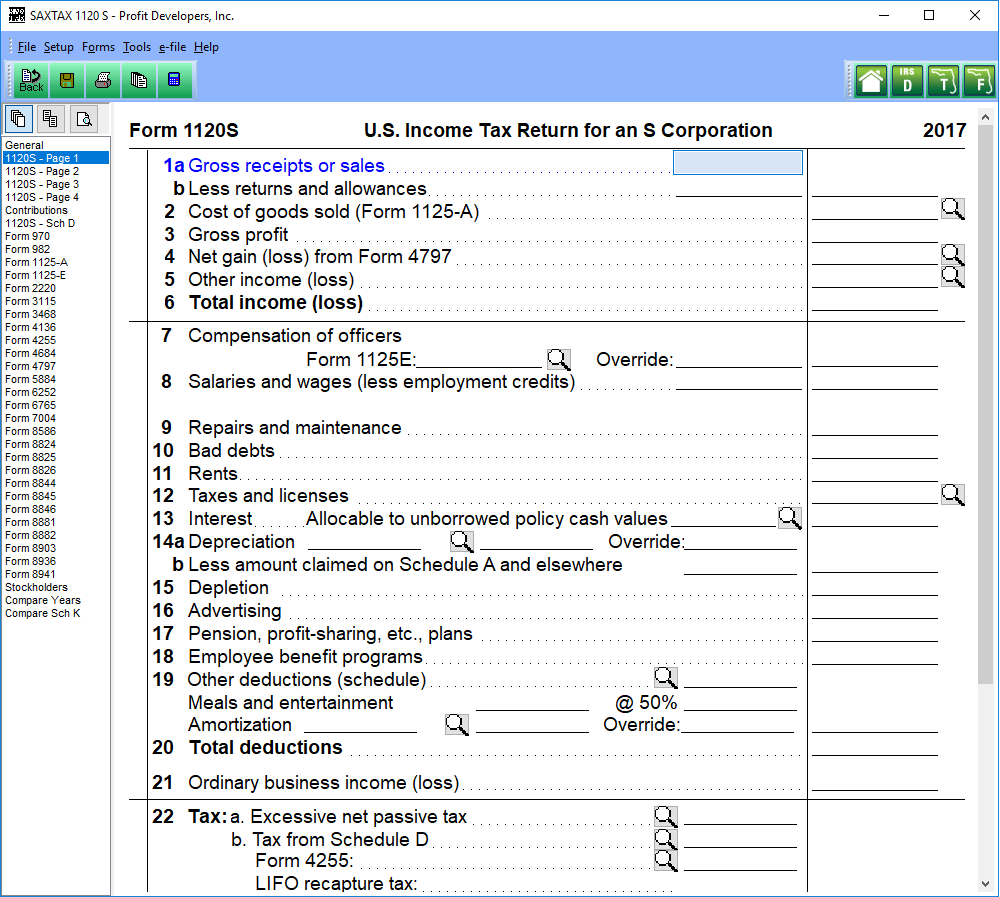Open Excessive net passive tax lookup
This screenshot has height=897, width=1000.
click(x=666, y=816)
